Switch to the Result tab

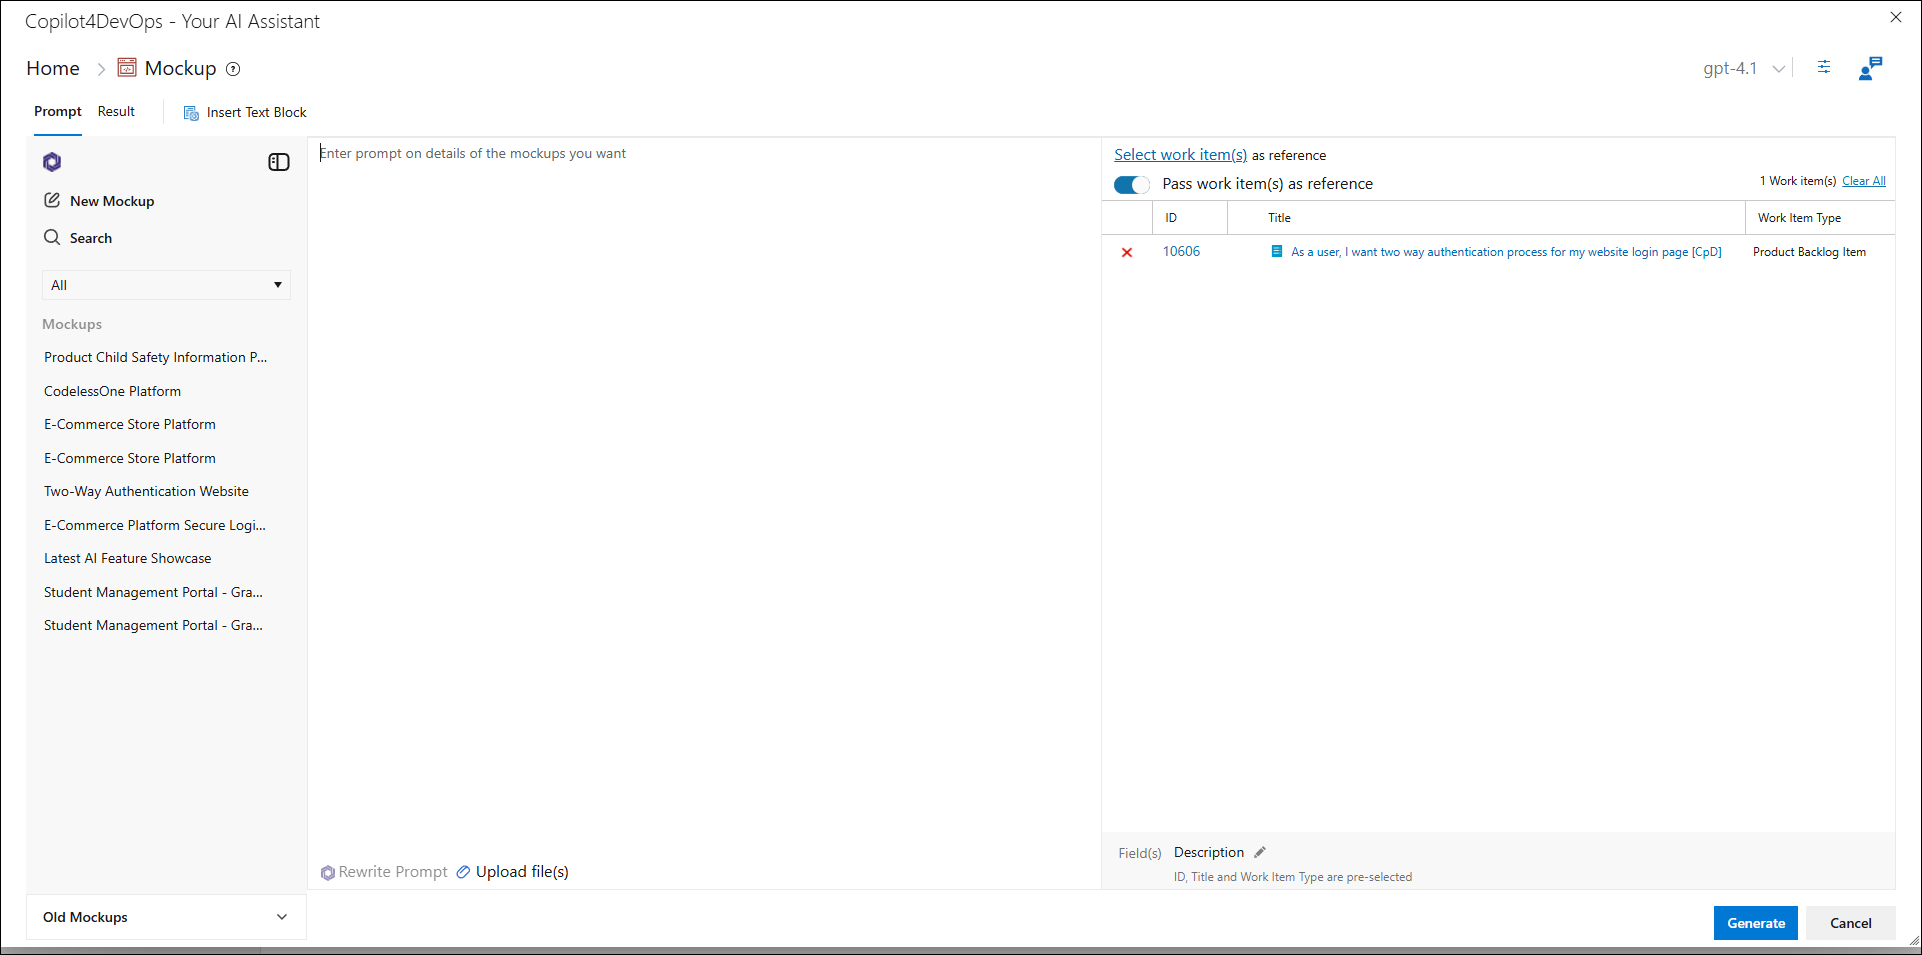[116, 112]
